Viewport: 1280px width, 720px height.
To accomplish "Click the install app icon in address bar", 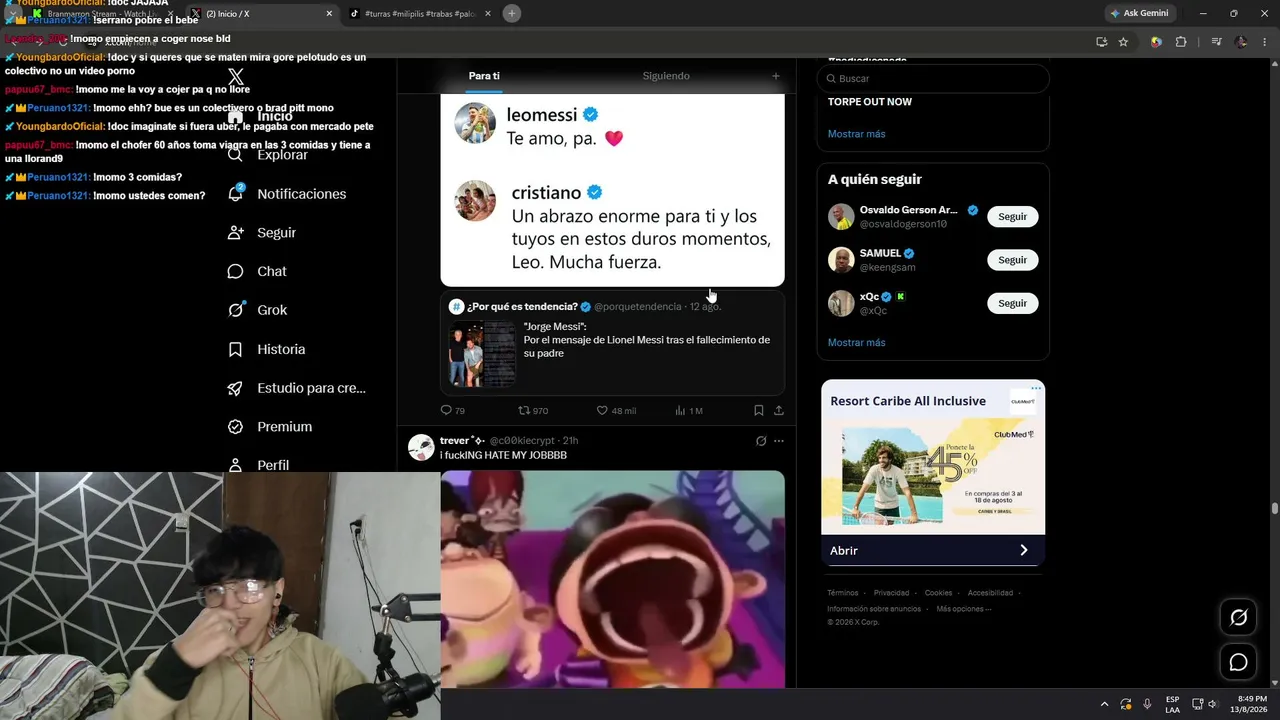I will (x=1101, y=42).
